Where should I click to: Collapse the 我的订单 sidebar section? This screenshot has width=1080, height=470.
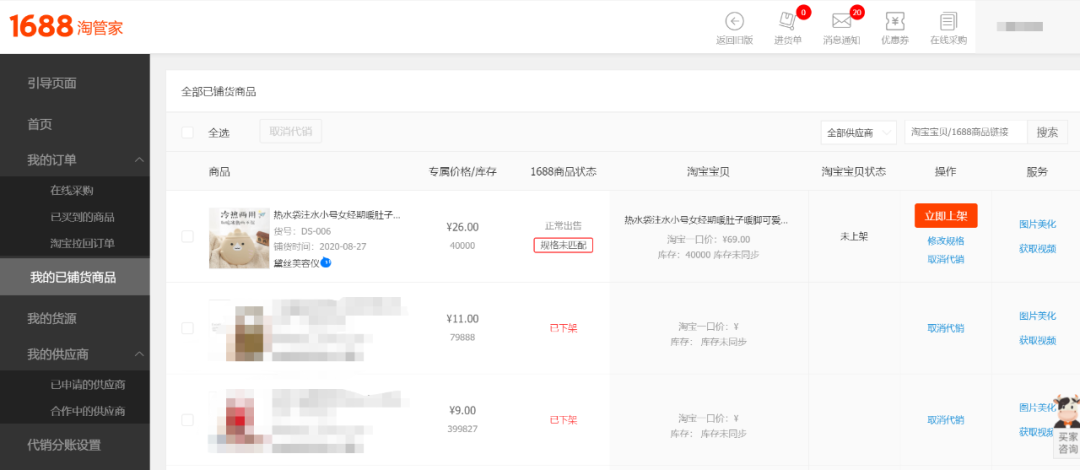pos(140,160)
